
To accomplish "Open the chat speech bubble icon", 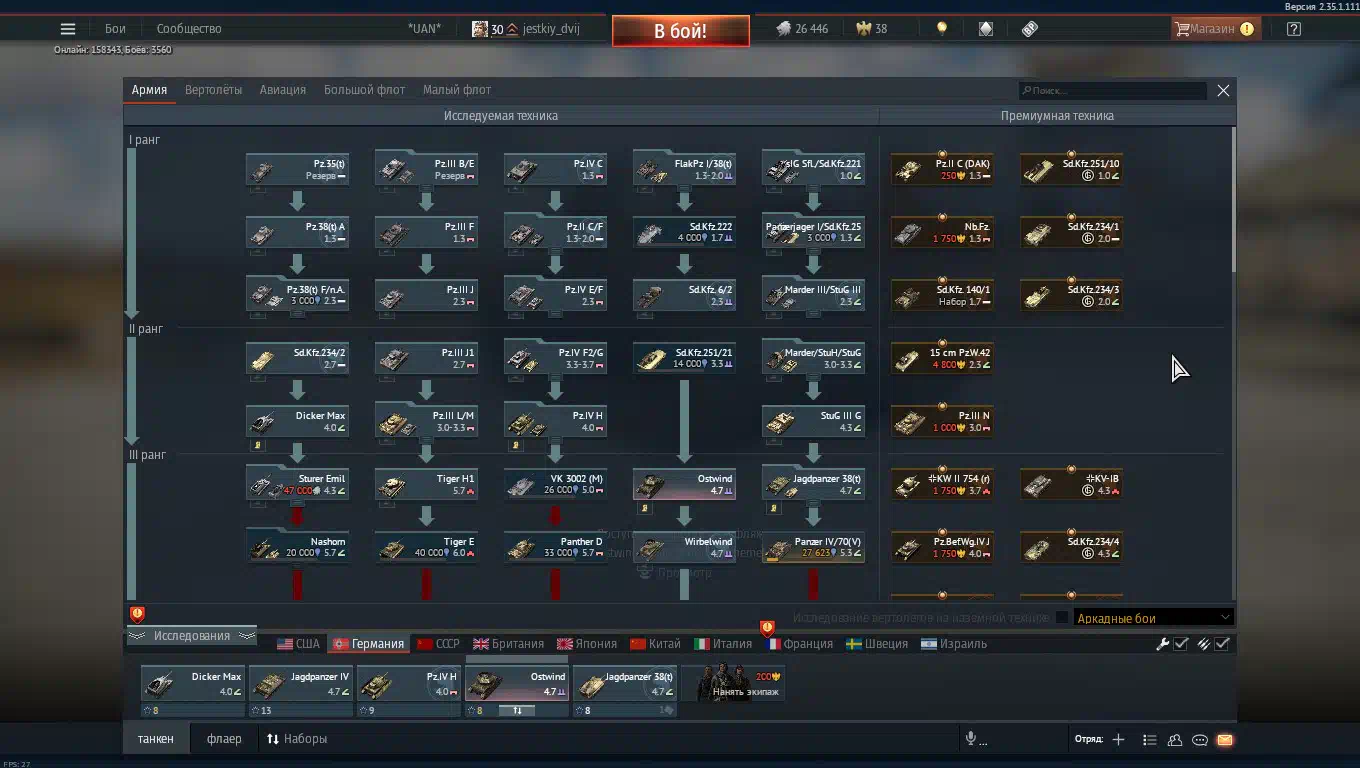I will [x=1200, y=740].
